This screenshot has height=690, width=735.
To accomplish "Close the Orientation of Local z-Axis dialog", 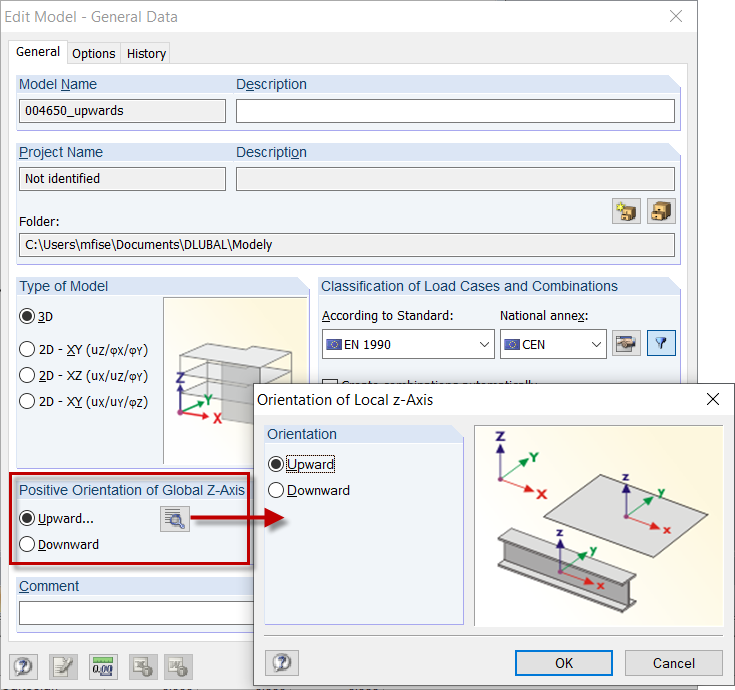I will [712, 399].
